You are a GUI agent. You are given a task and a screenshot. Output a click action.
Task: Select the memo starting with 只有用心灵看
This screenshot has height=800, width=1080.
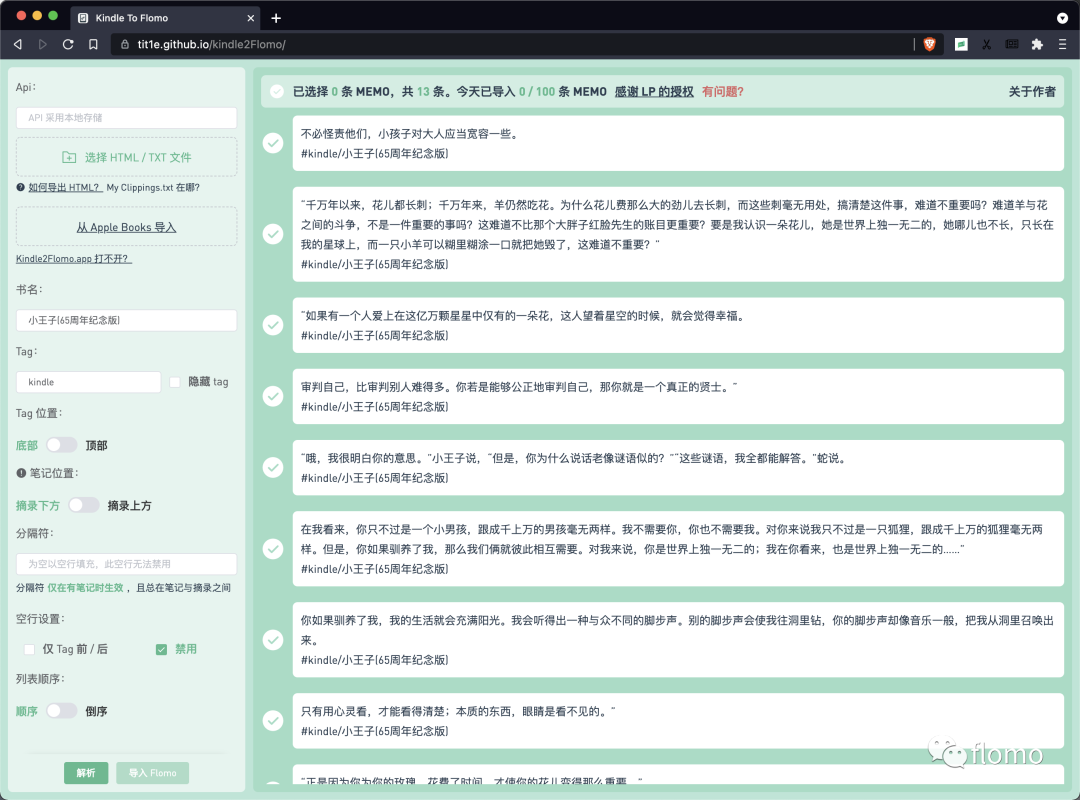point(273,720)
